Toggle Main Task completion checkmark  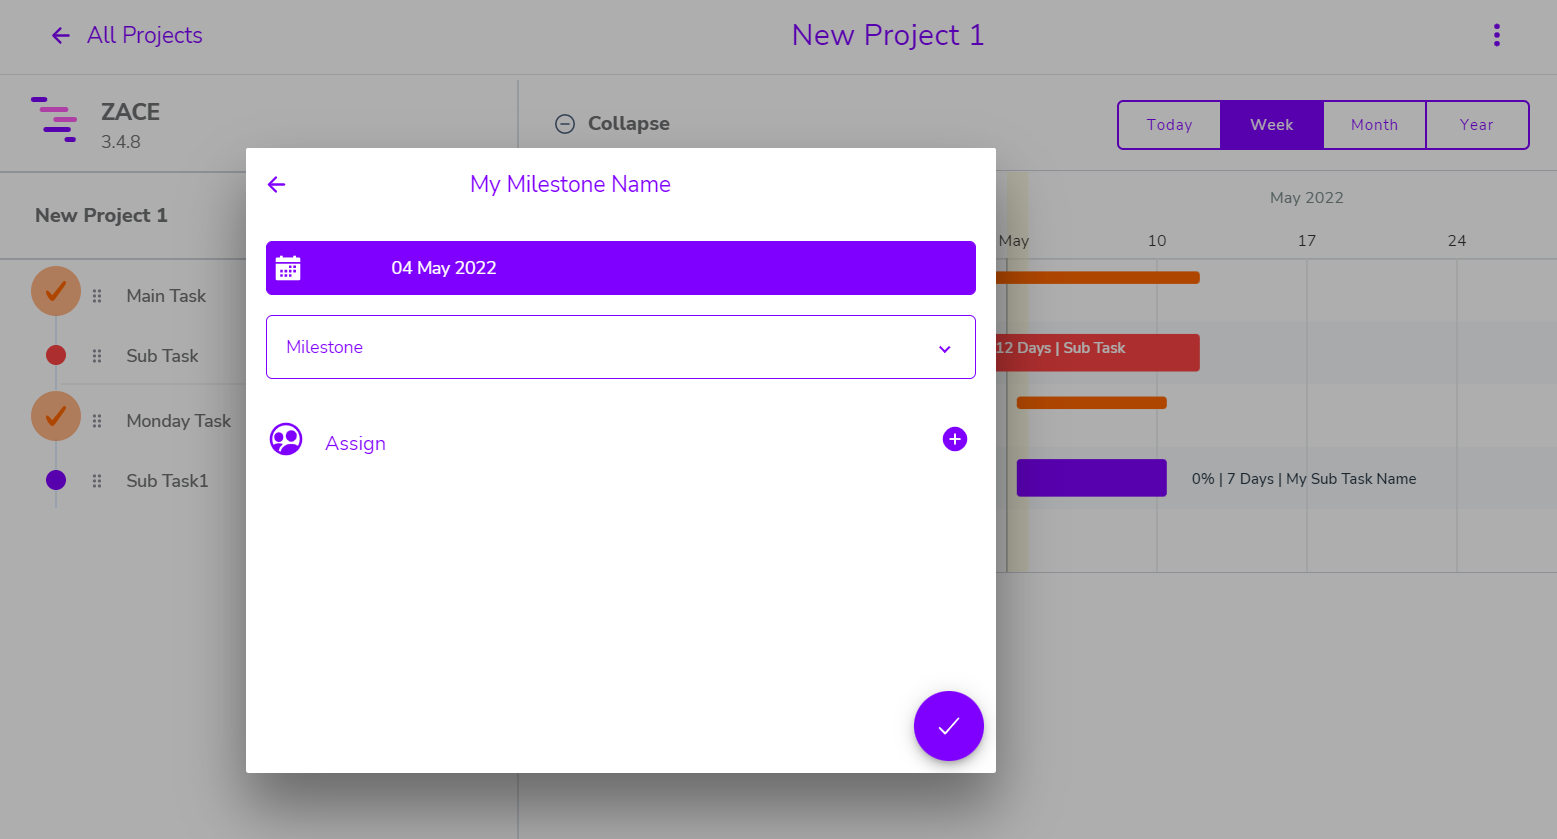coord(56,291)
